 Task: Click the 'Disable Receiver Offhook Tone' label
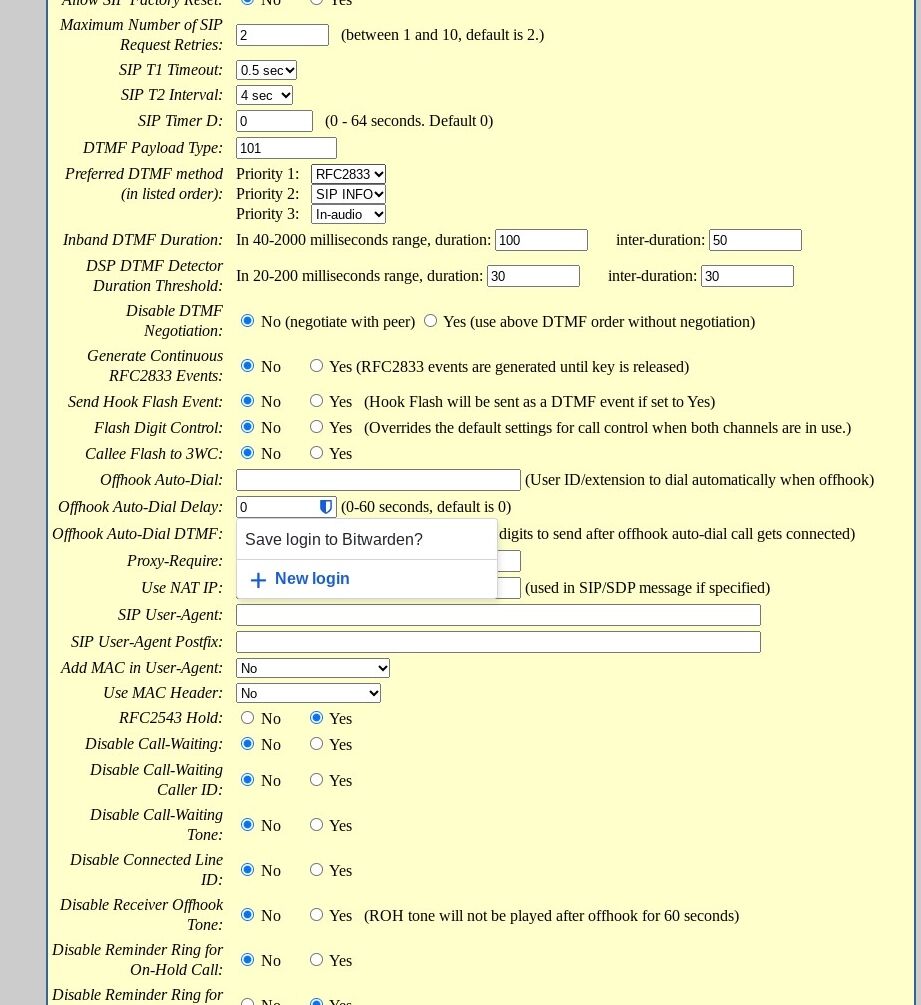coord(141,915)
